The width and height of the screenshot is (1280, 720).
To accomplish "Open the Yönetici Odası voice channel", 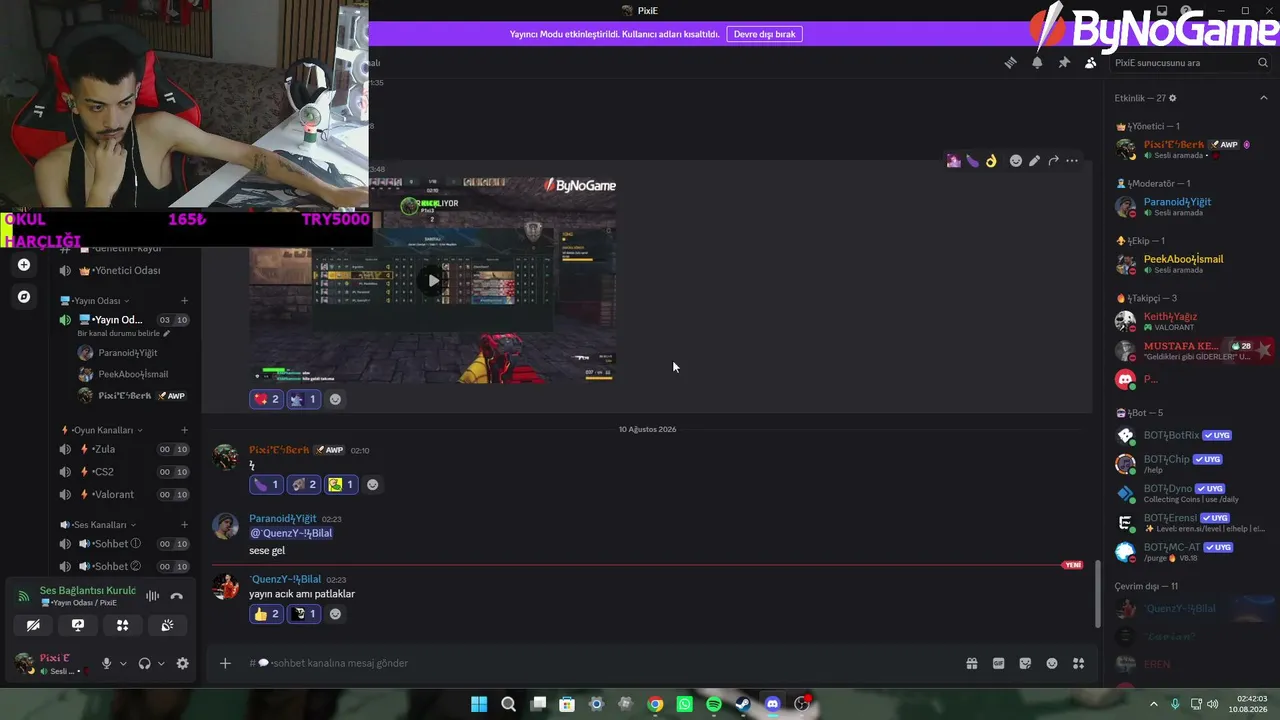I will point(124,271).
